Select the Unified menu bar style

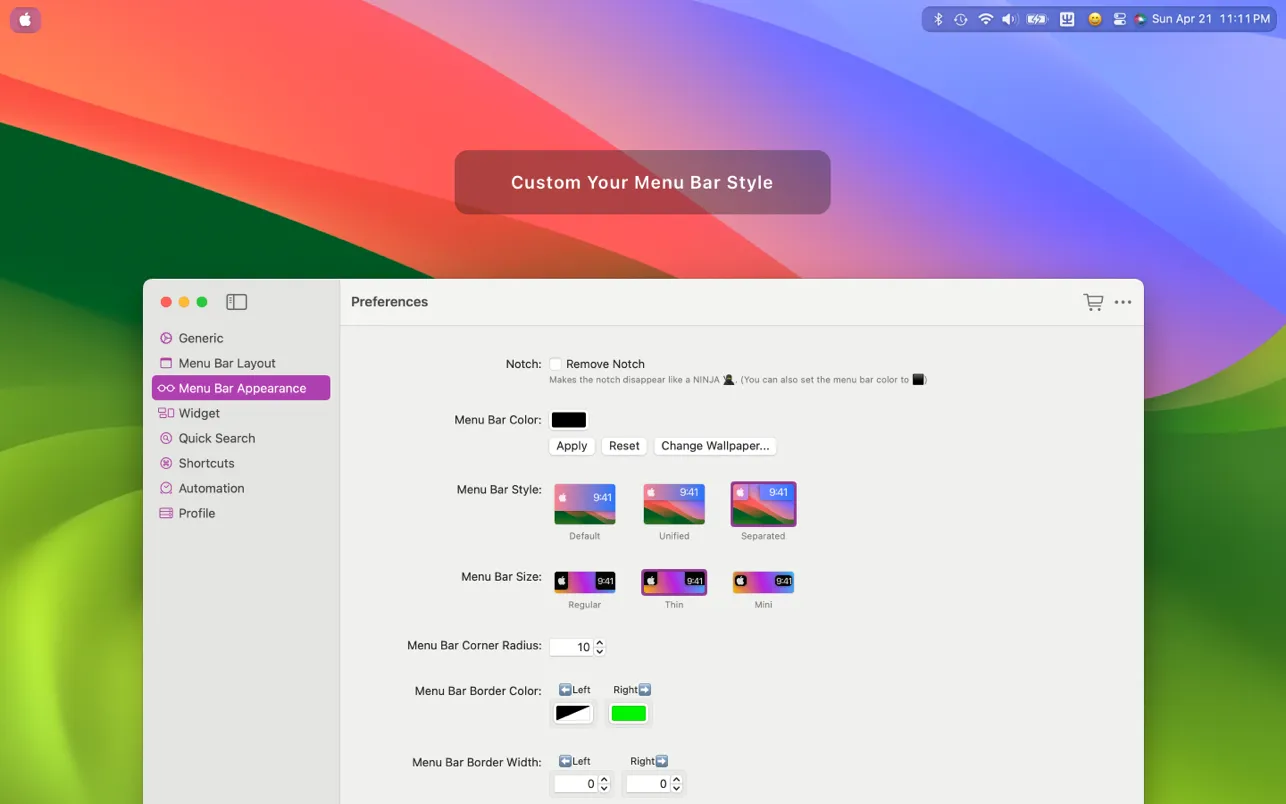pyautogui.click(x=674, y=504)
